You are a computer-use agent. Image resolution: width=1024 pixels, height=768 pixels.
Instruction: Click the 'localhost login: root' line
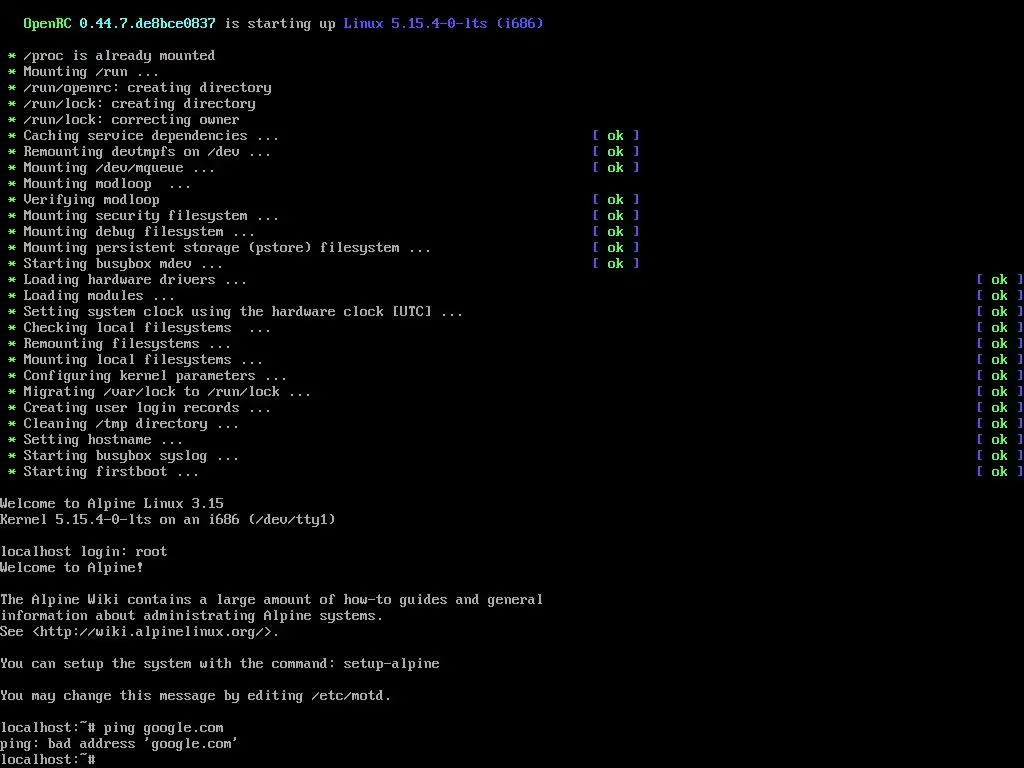pyautogui.click(x=84, y=552)
